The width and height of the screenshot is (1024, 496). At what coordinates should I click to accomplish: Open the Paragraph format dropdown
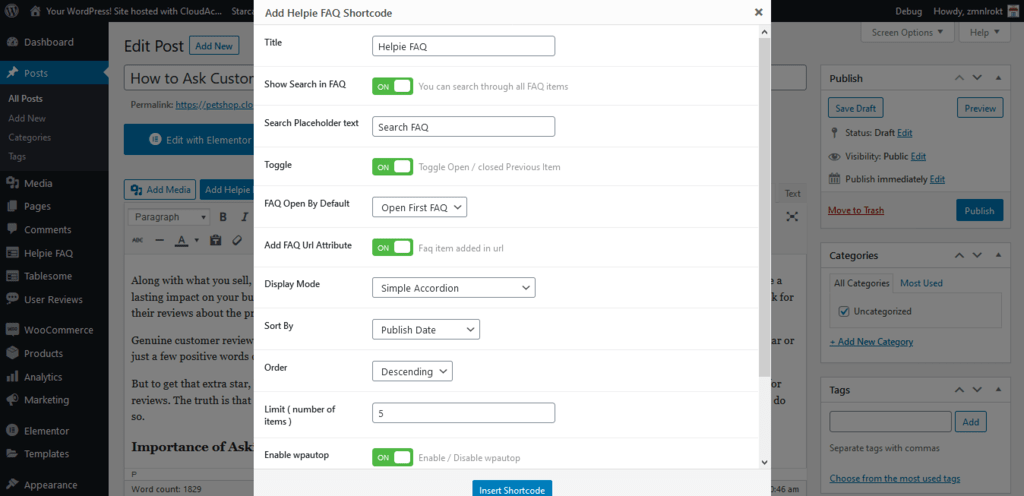tap(168, 217)
